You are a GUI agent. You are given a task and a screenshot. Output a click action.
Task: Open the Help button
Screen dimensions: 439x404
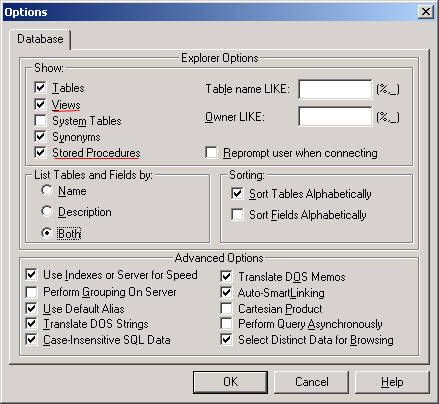click(x=392, y=382)
